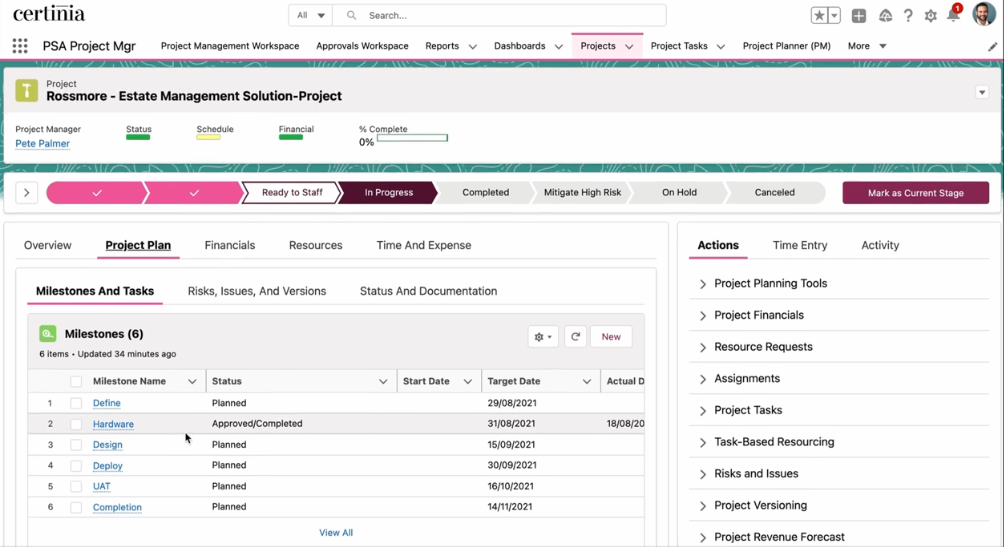Open Pete Palmer project manager link
The height and width of the screenshot is (547, 1004).
click(x=42, y=143)
